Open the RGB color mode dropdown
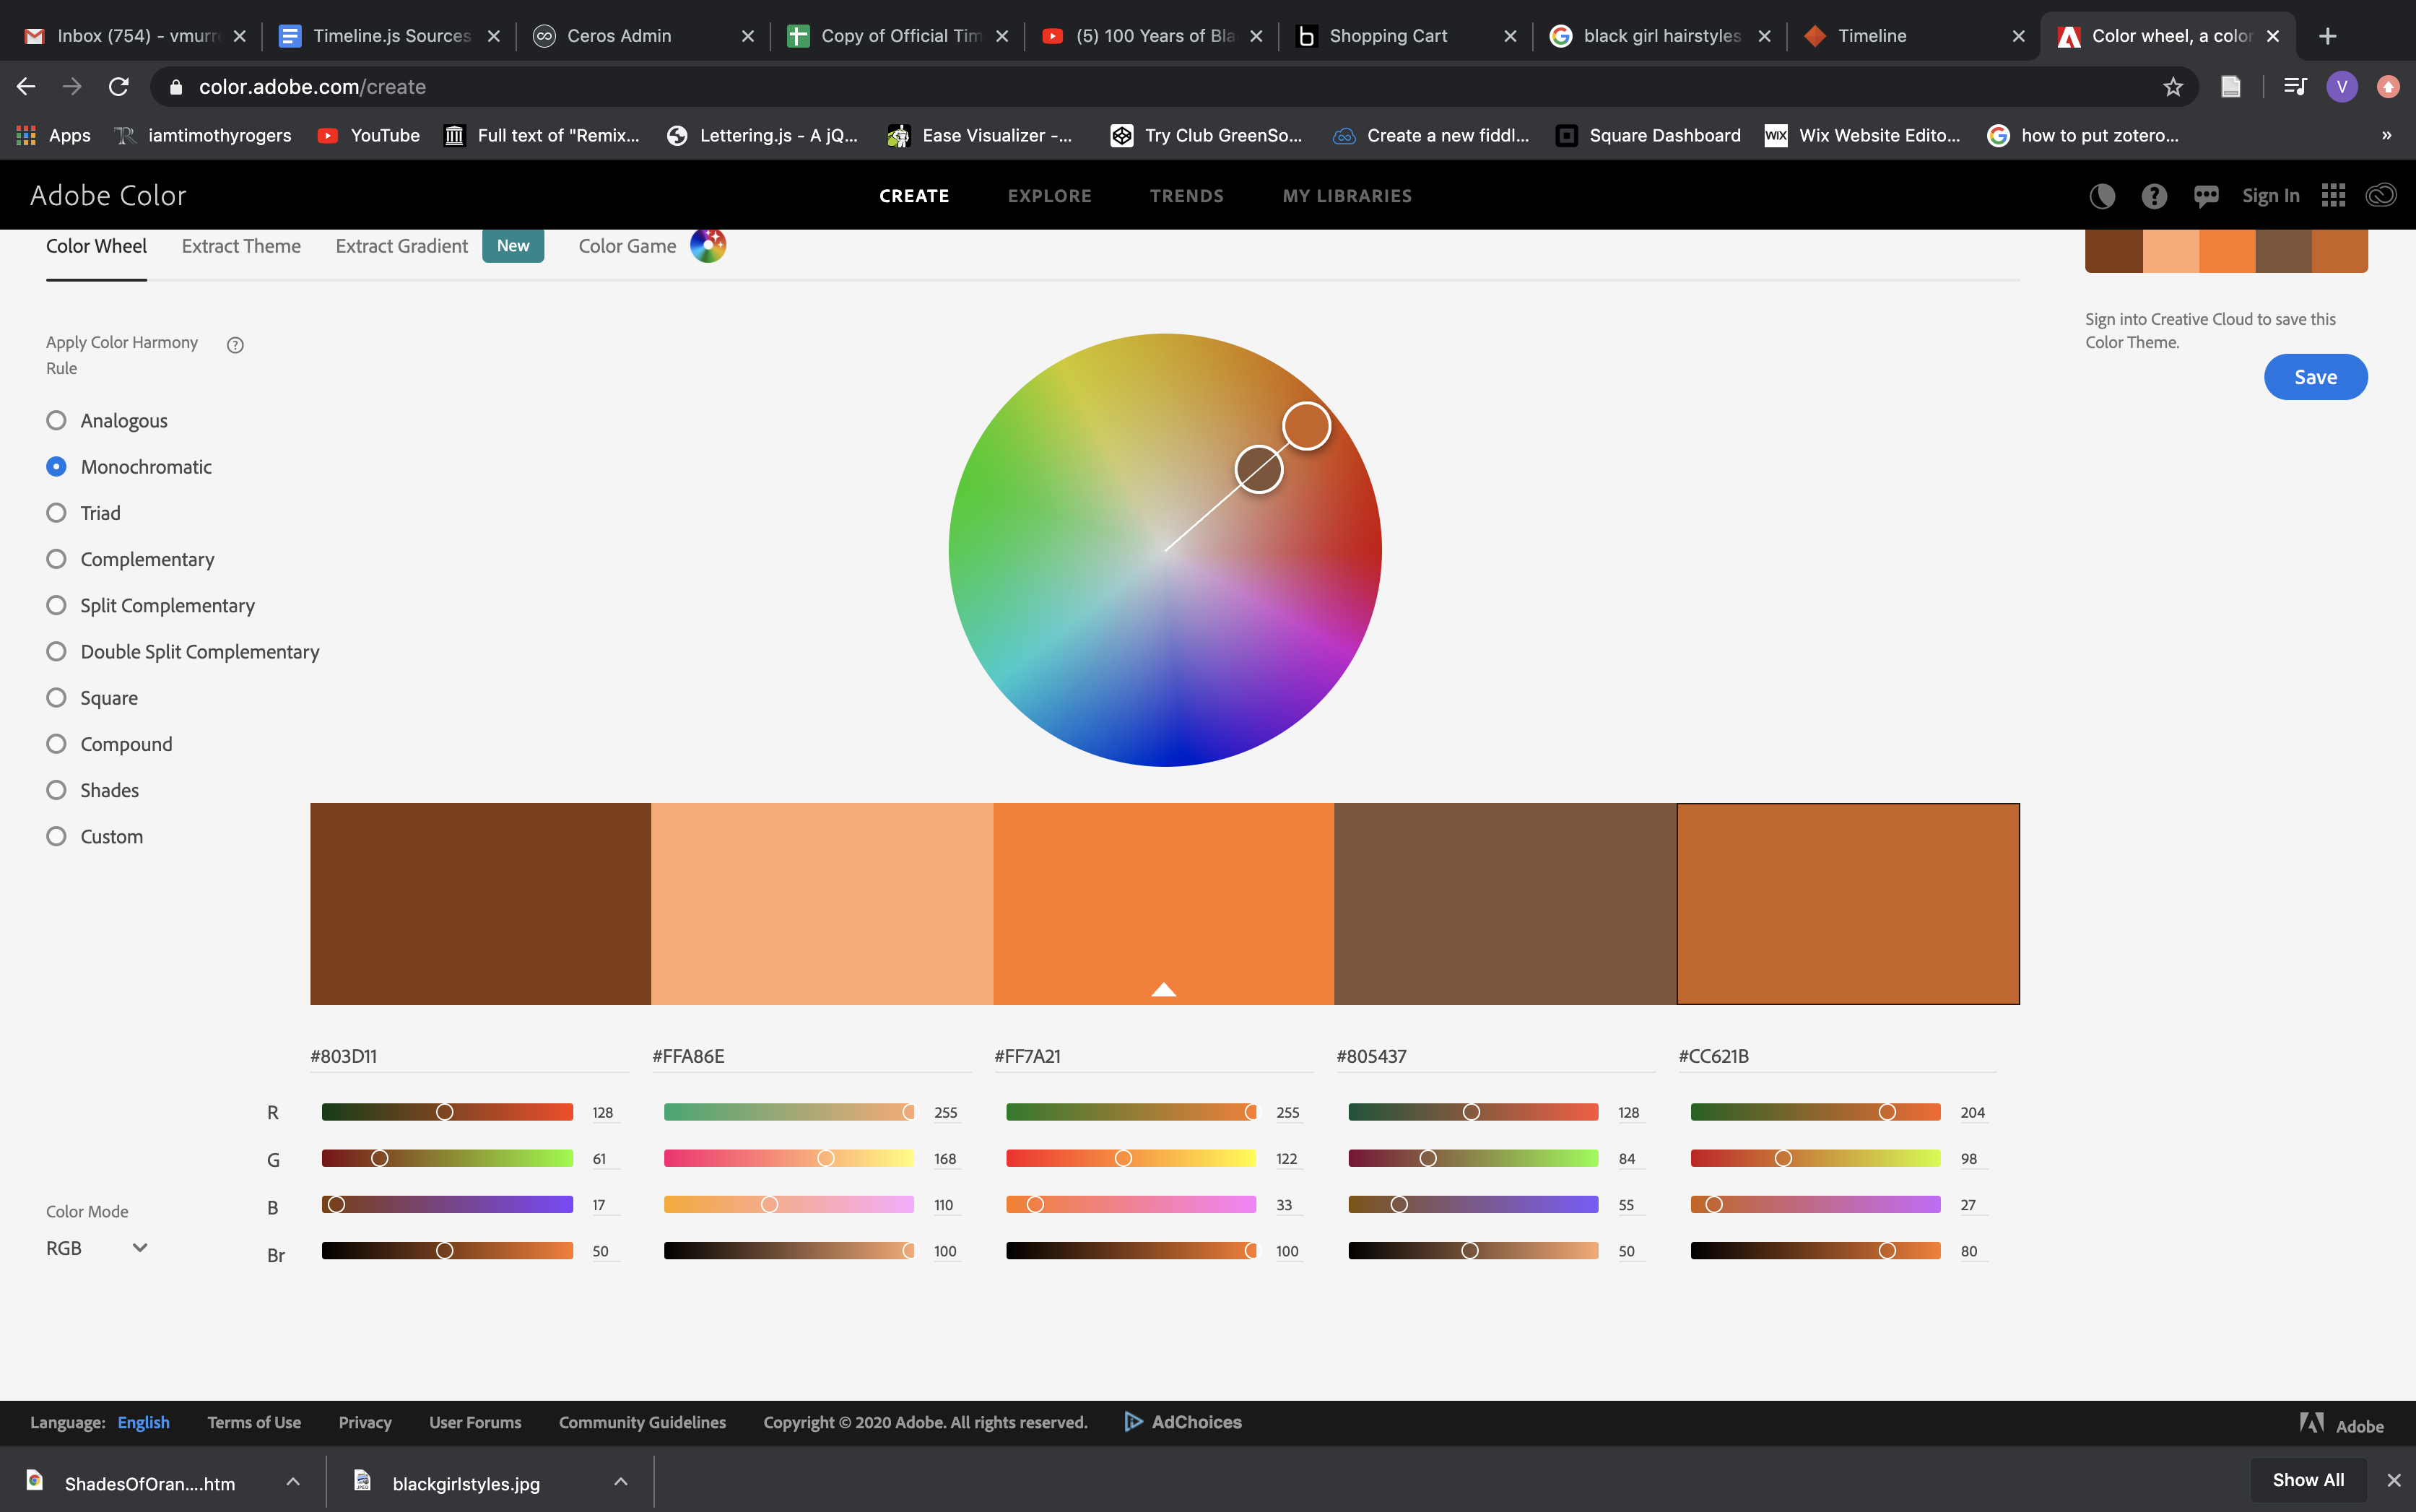Screen dimensions: 2416x1512 (97, 1248)
